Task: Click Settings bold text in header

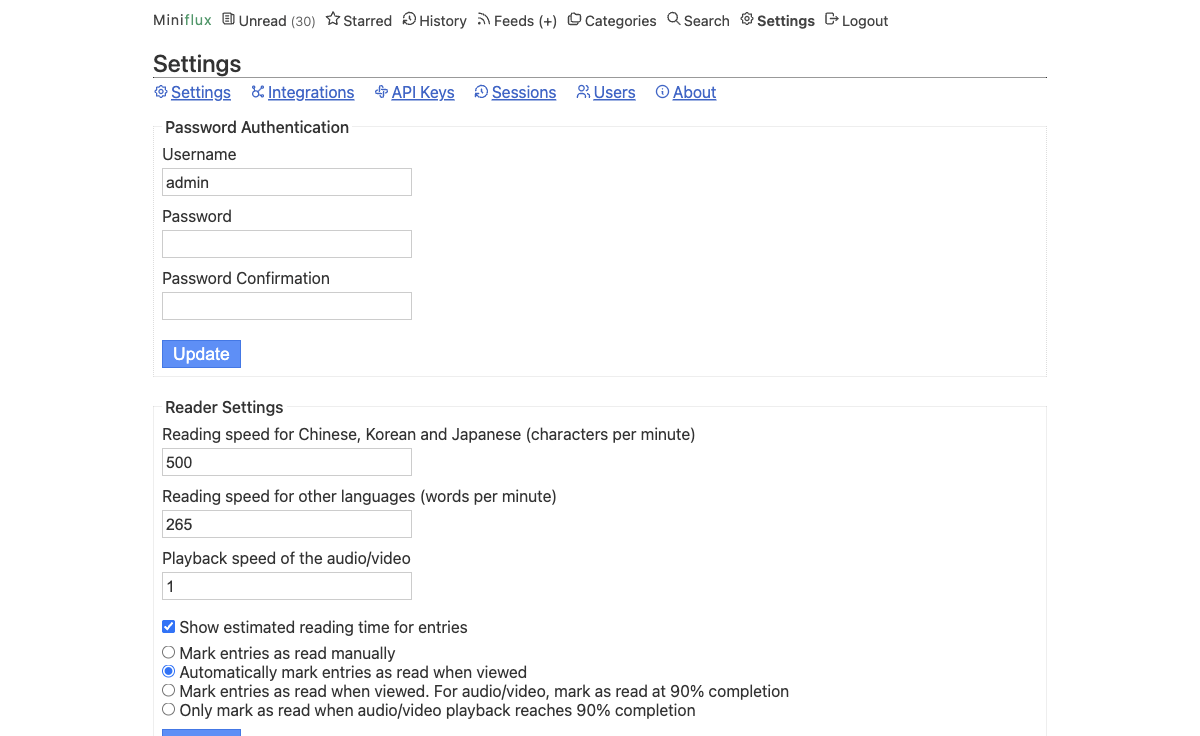Action: (x=786, y=21)
